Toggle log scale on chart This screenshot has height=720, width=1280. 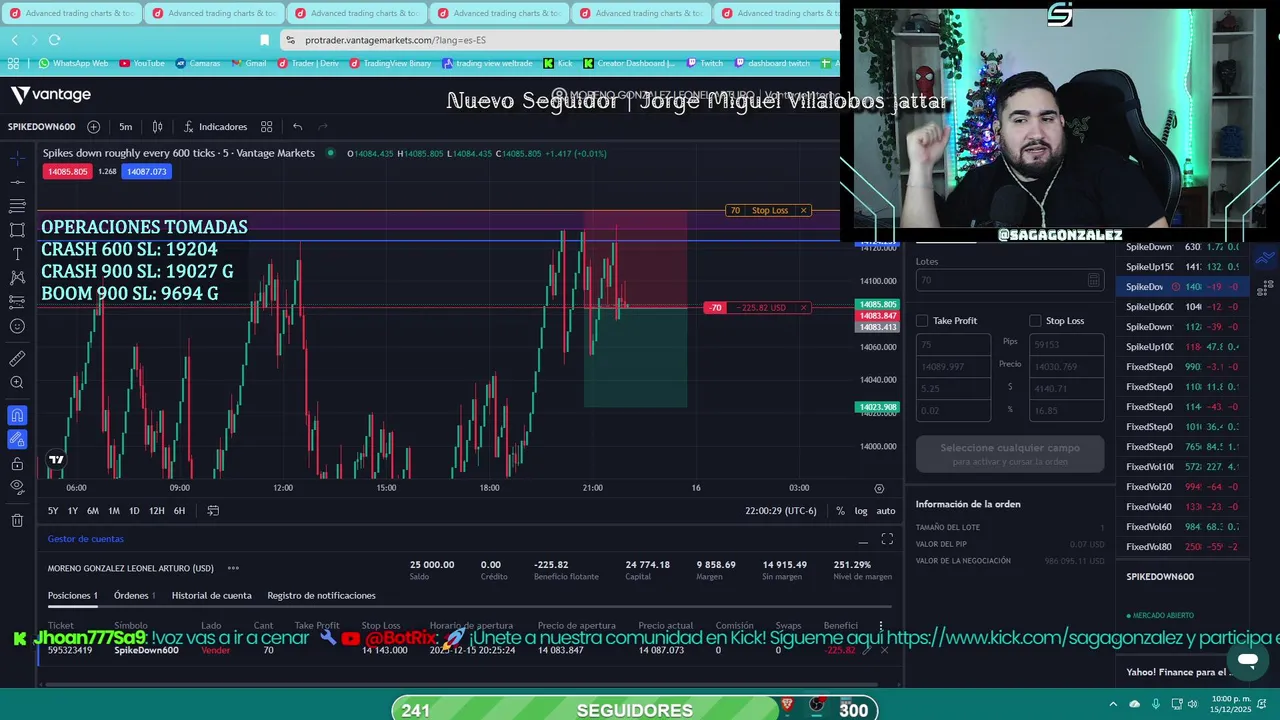tap(861, 511)
